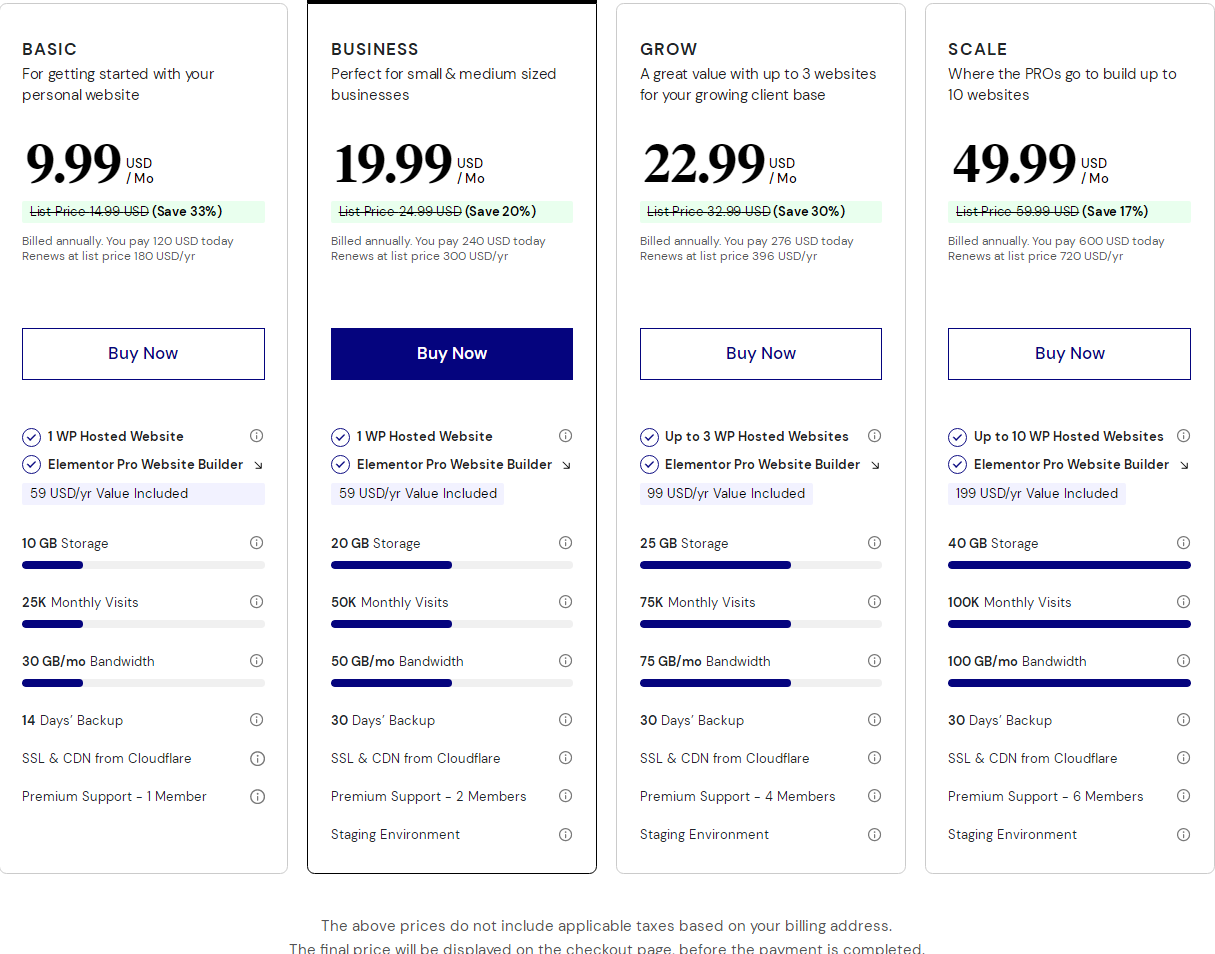The image size is (1215, 954).
Task: Expand Scale plan Elementor Pro Website Builder arrow
Action: click(x=1184, y=465)
